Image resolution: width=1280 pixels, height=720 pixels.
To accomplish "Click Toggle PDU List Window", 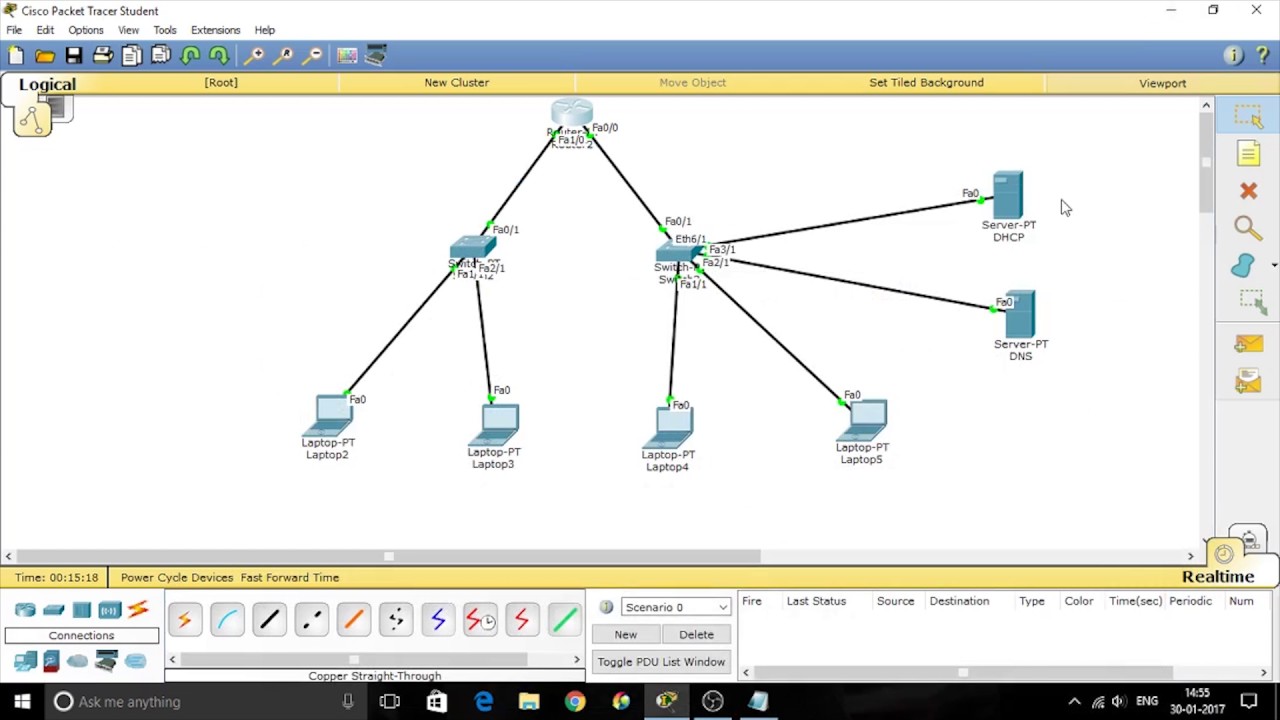I will (x=661, y=662).
